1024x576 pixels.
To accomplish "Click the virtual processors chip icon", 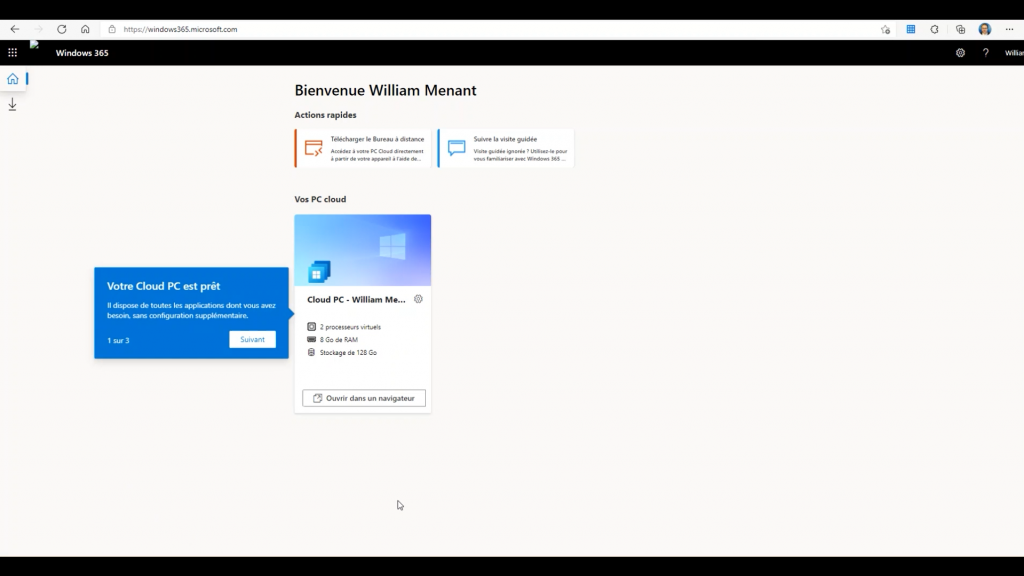I will click(312, 327).
